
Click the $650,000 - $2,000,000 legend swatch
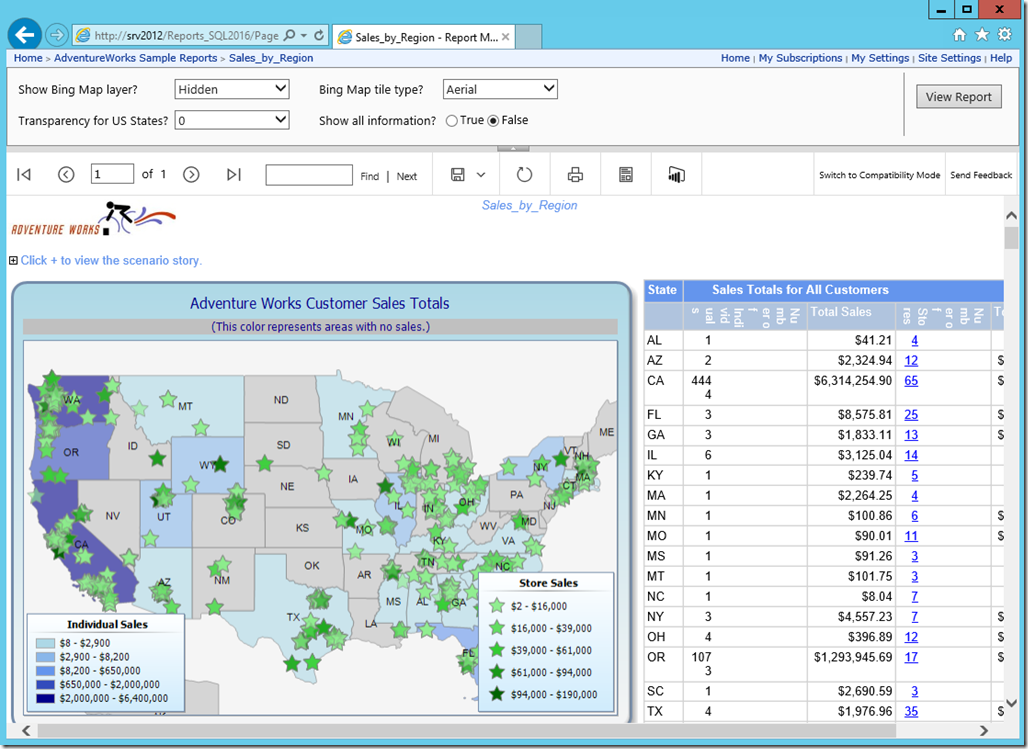pyautogui.click(x=45, y=685)
